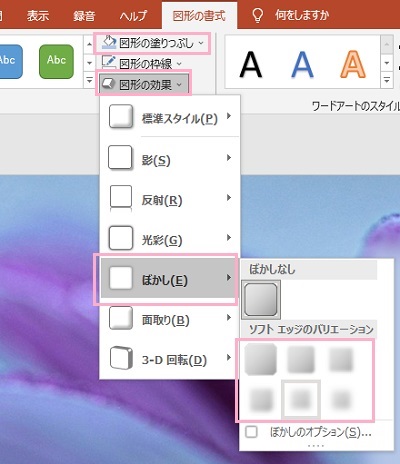Choose the first soft edge variation in top row

coord(261,359)
